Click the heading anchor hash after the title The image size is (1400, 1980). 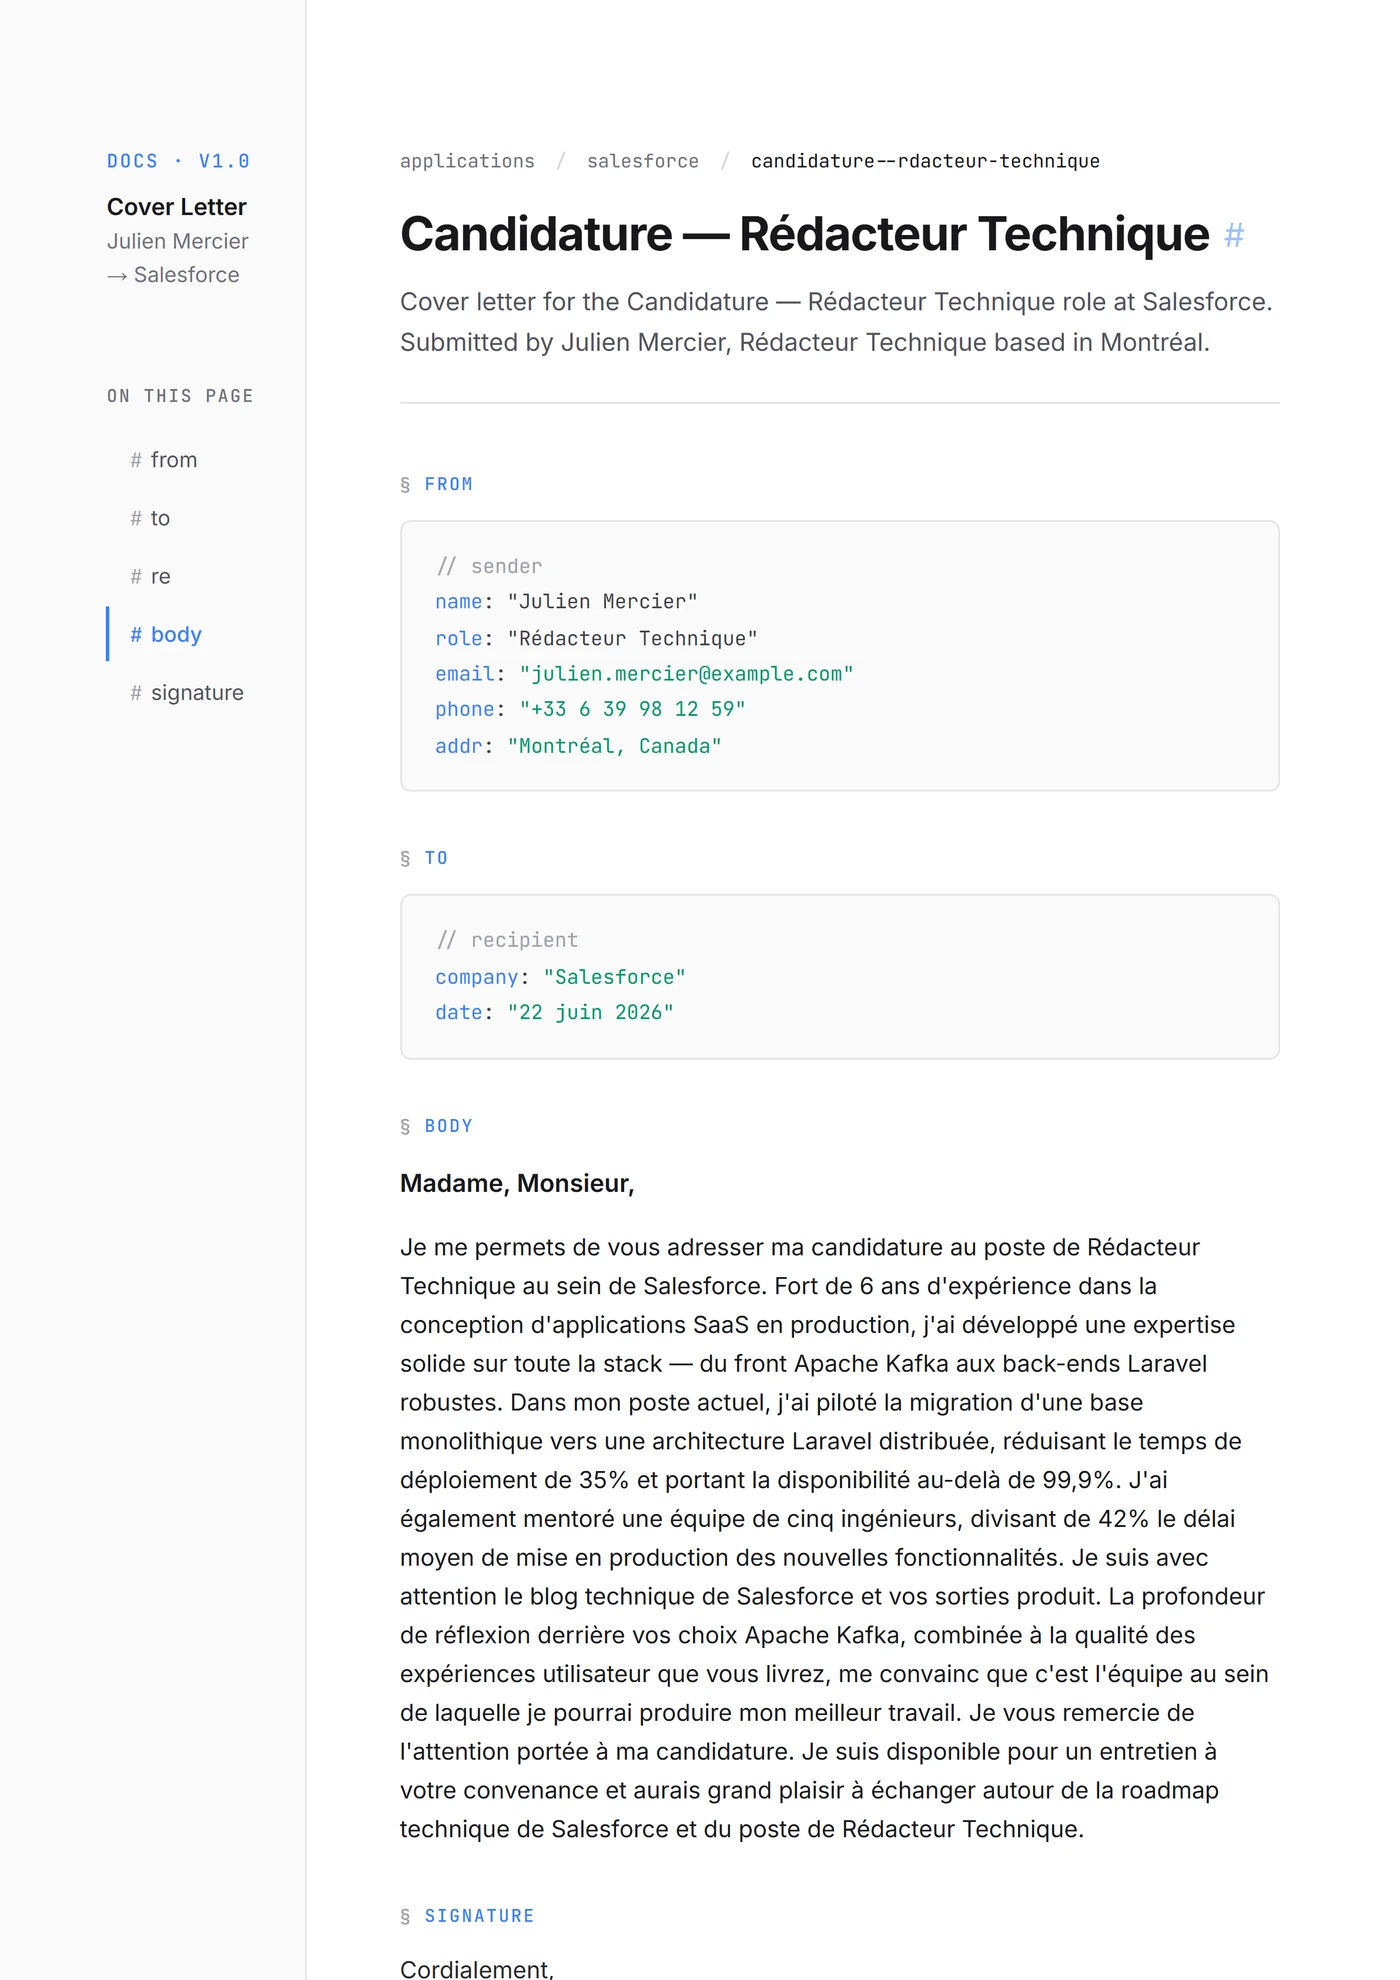coord(1234,235)
